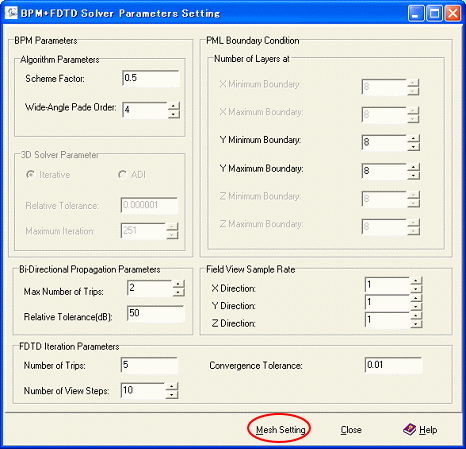Click the Help book icon
Viewport: 466px width, 449px height.
click(x=409, y=429)
